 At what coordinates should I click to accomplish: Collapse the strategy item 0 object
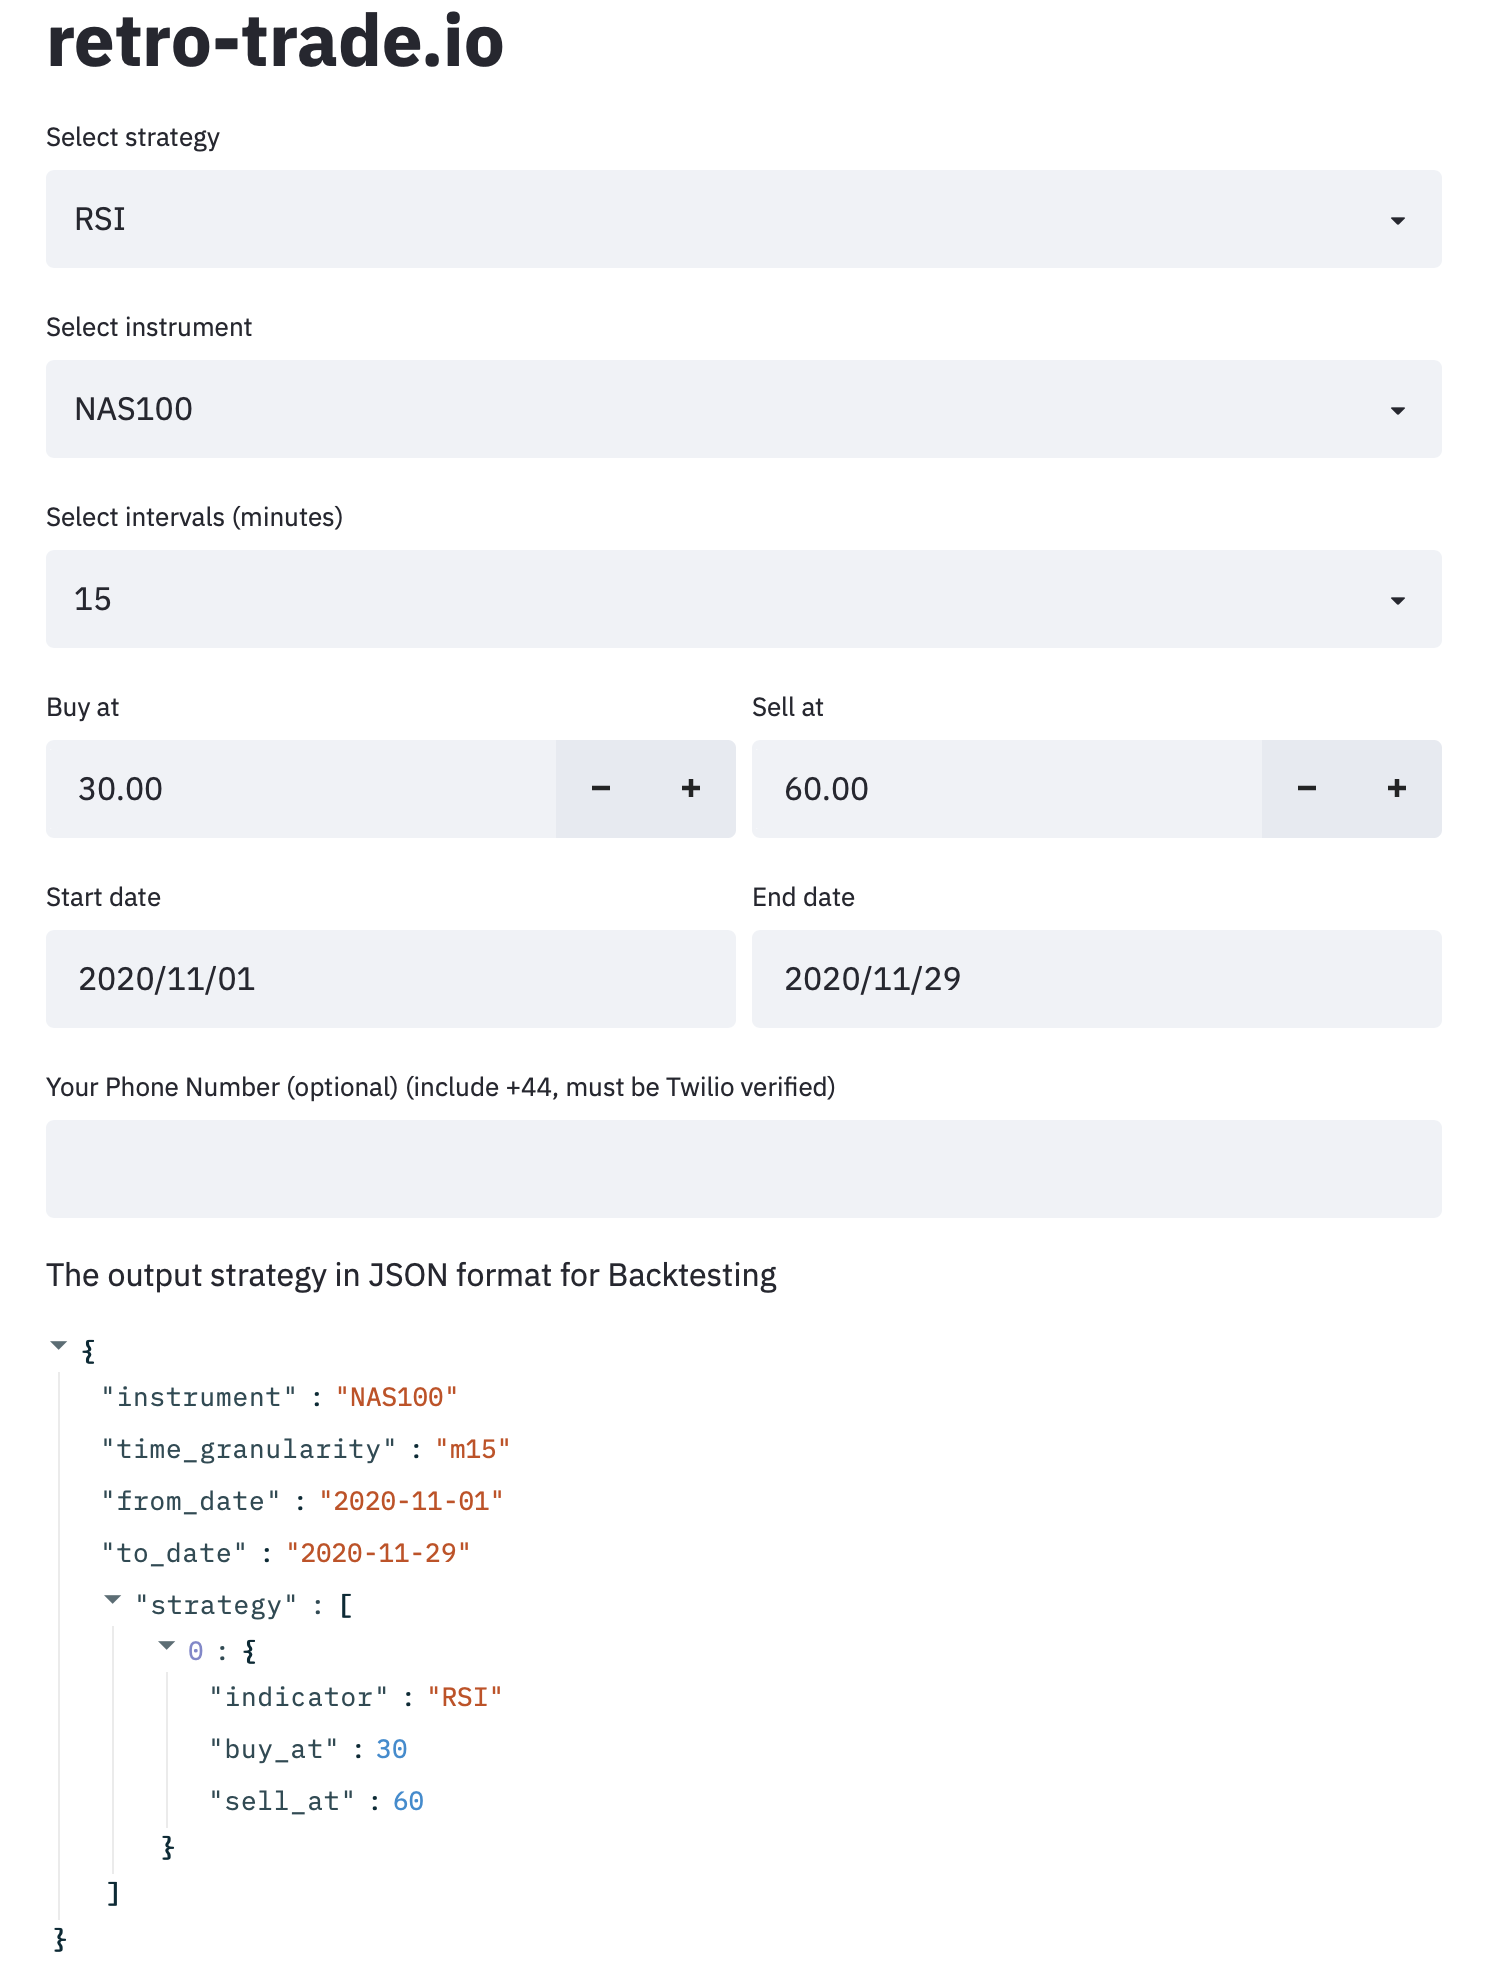pos(167,1646)
